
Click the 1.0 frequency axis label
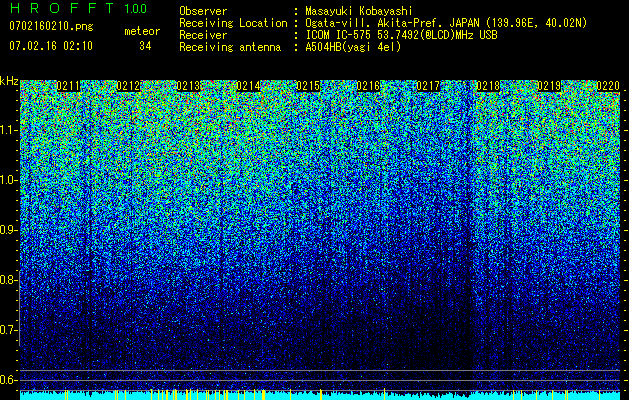[x=8, y=181]
